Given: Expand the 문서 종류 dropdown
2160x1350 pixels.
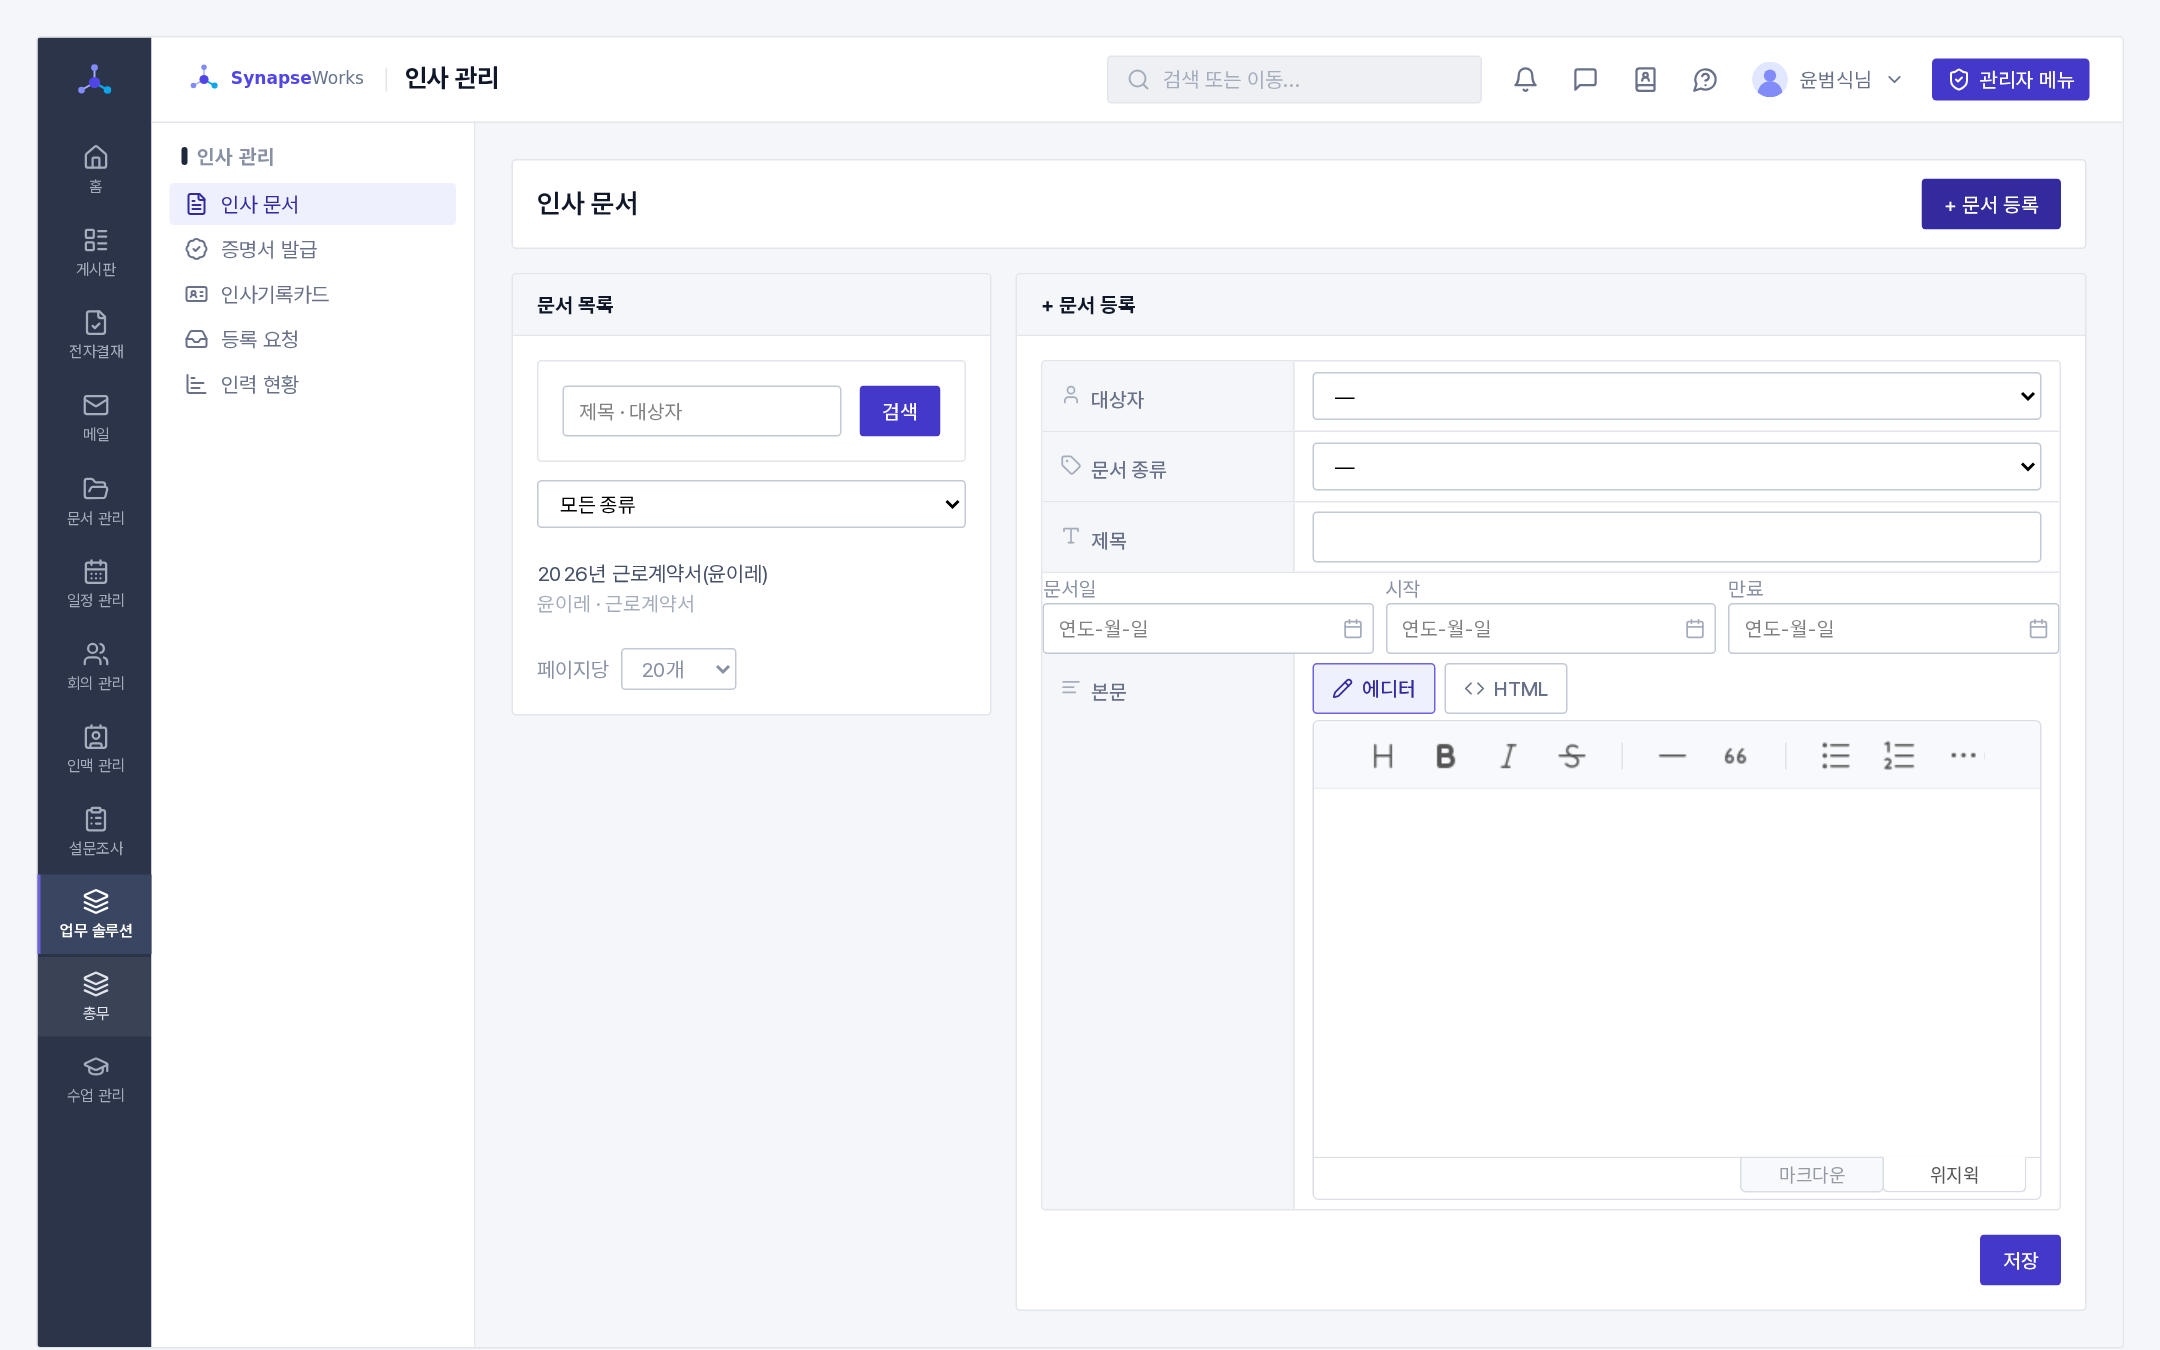Looking at the screenshot, I should coord(1676,467).
